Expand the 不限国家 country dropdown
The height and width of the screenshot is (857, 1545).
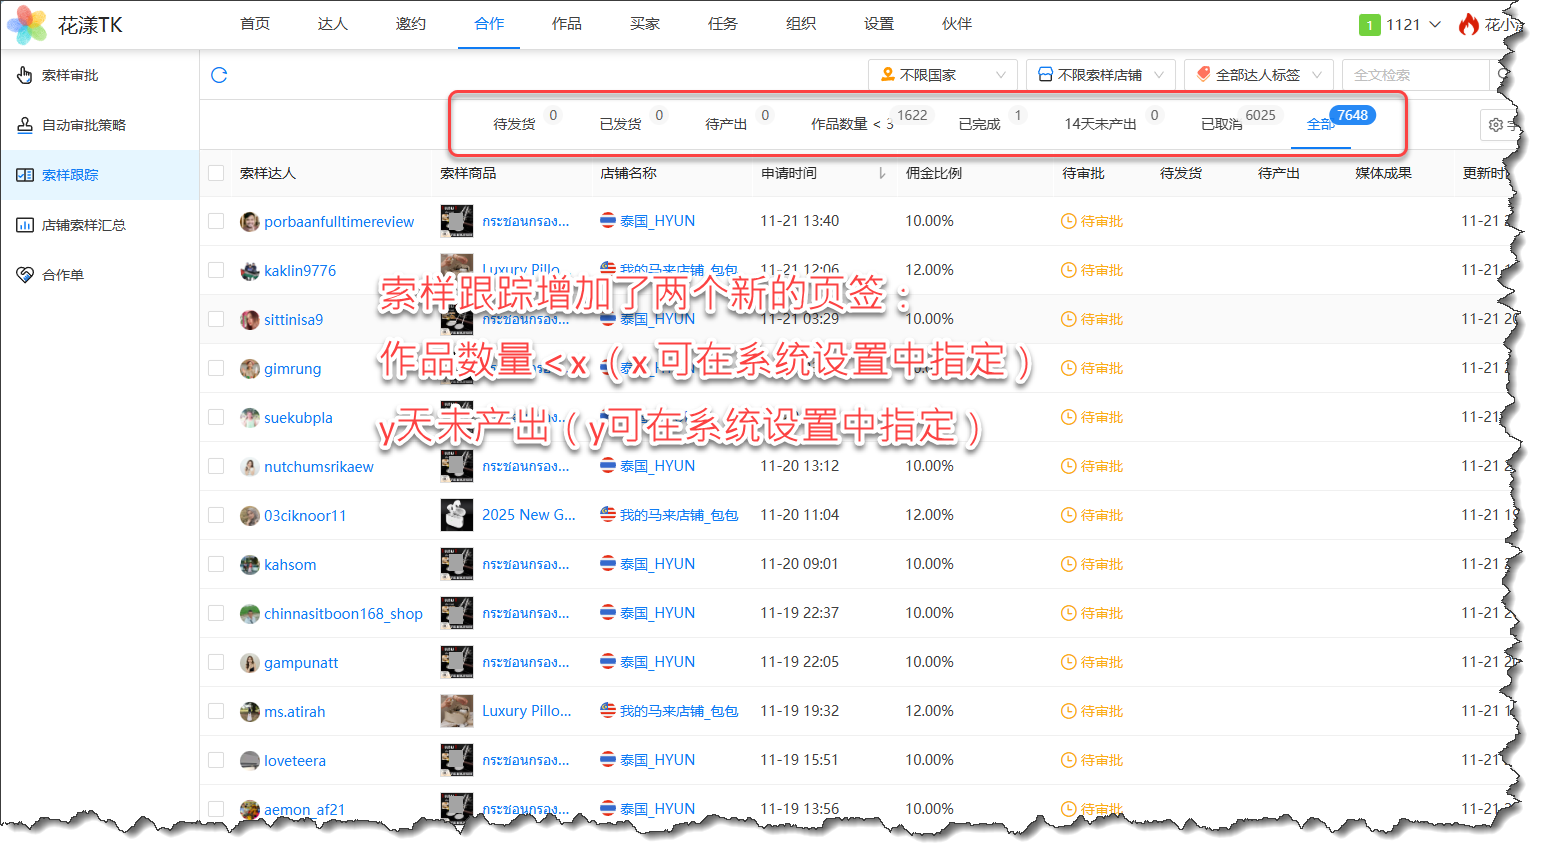coord(942,75)
